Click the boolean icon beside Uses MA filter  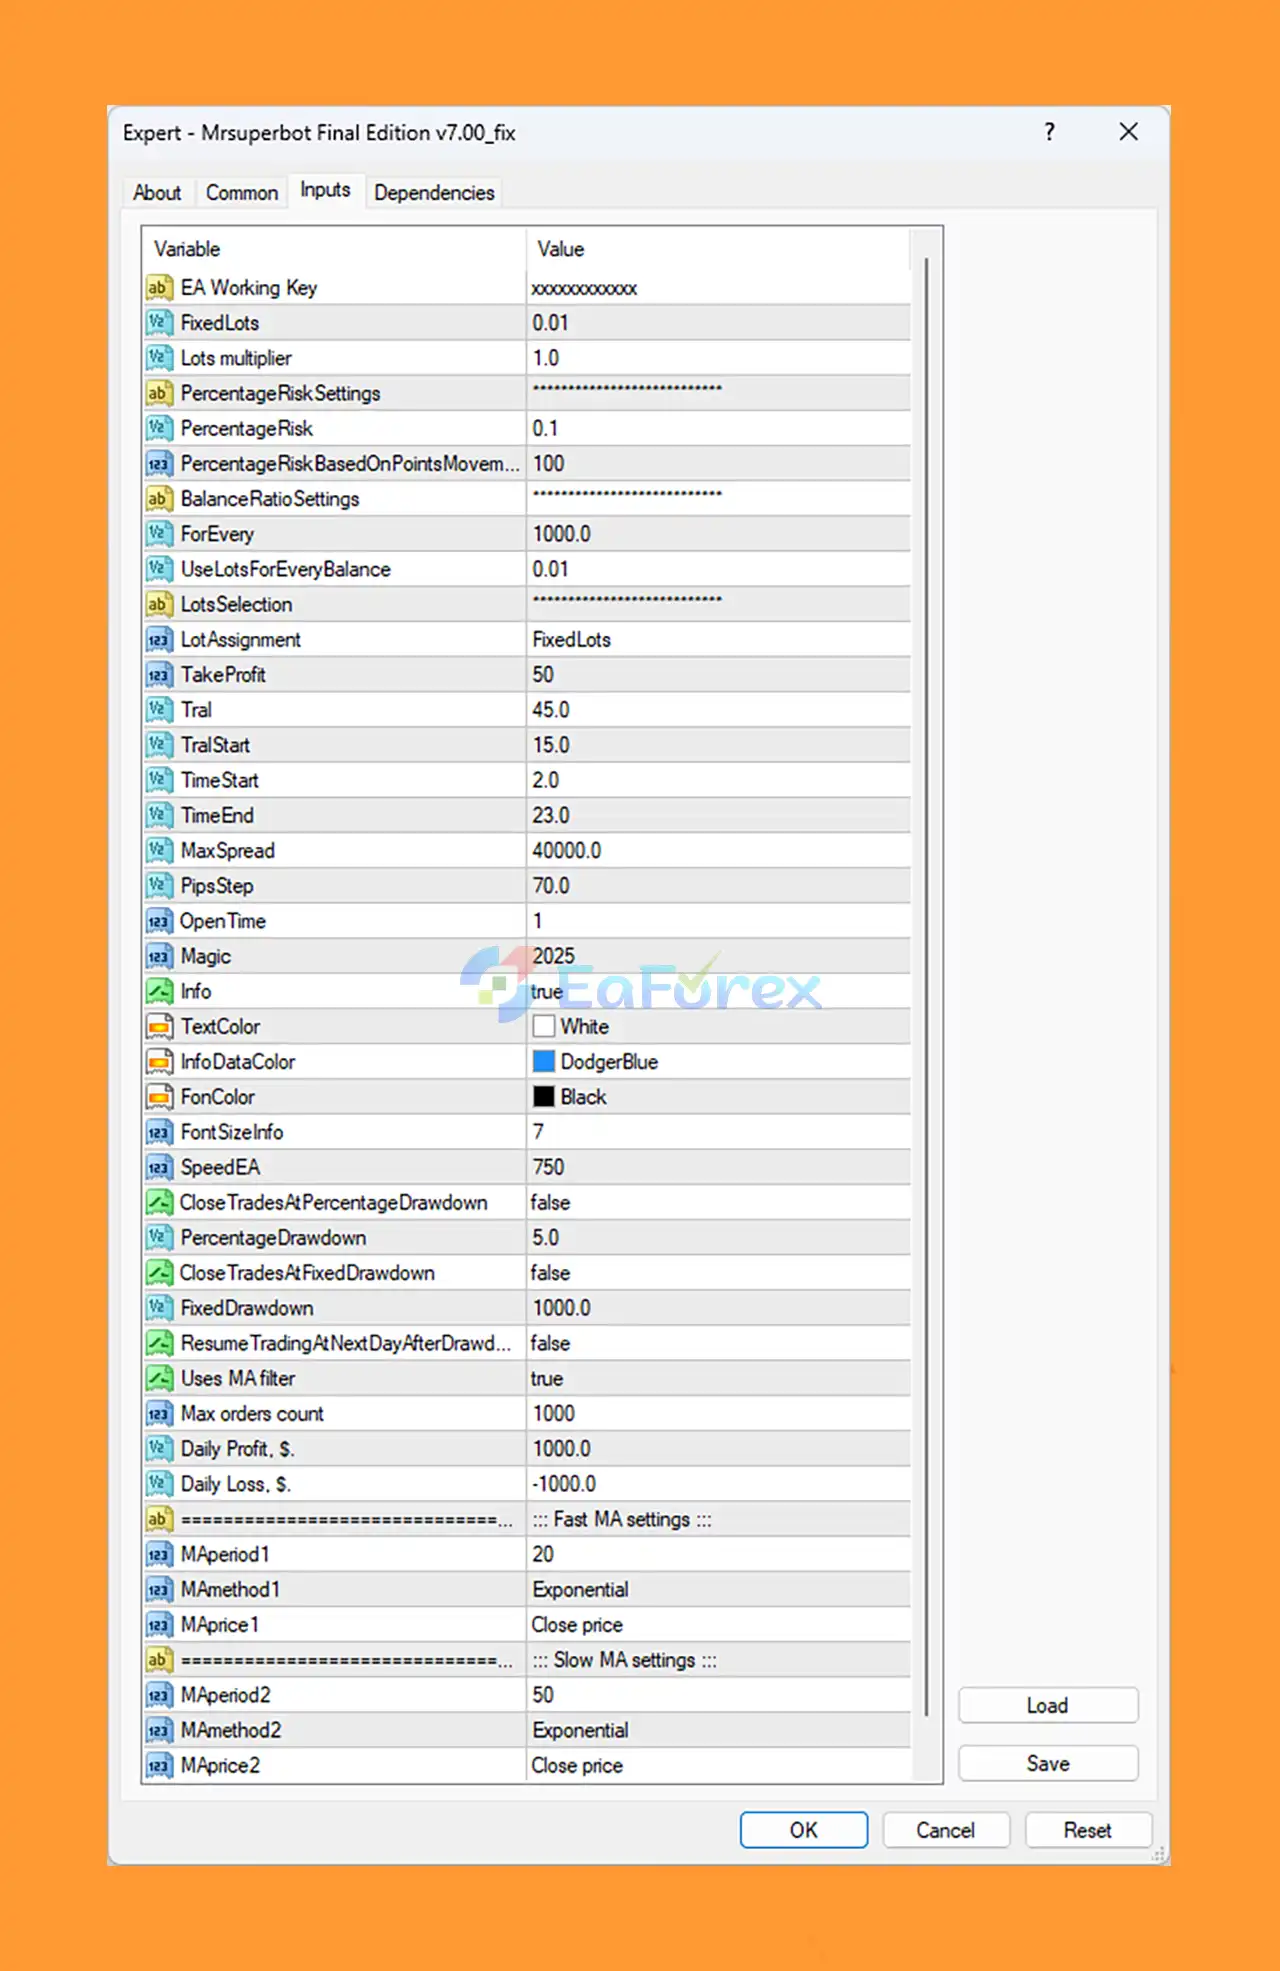(159, 1378)
